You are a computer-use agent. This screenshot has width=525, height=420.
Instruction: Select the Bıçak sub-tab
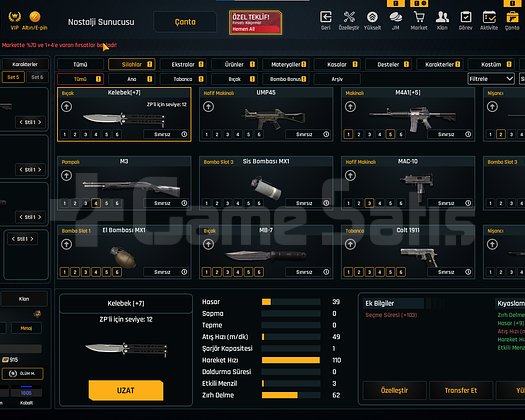pyautogui.click(x=234, y=79)
